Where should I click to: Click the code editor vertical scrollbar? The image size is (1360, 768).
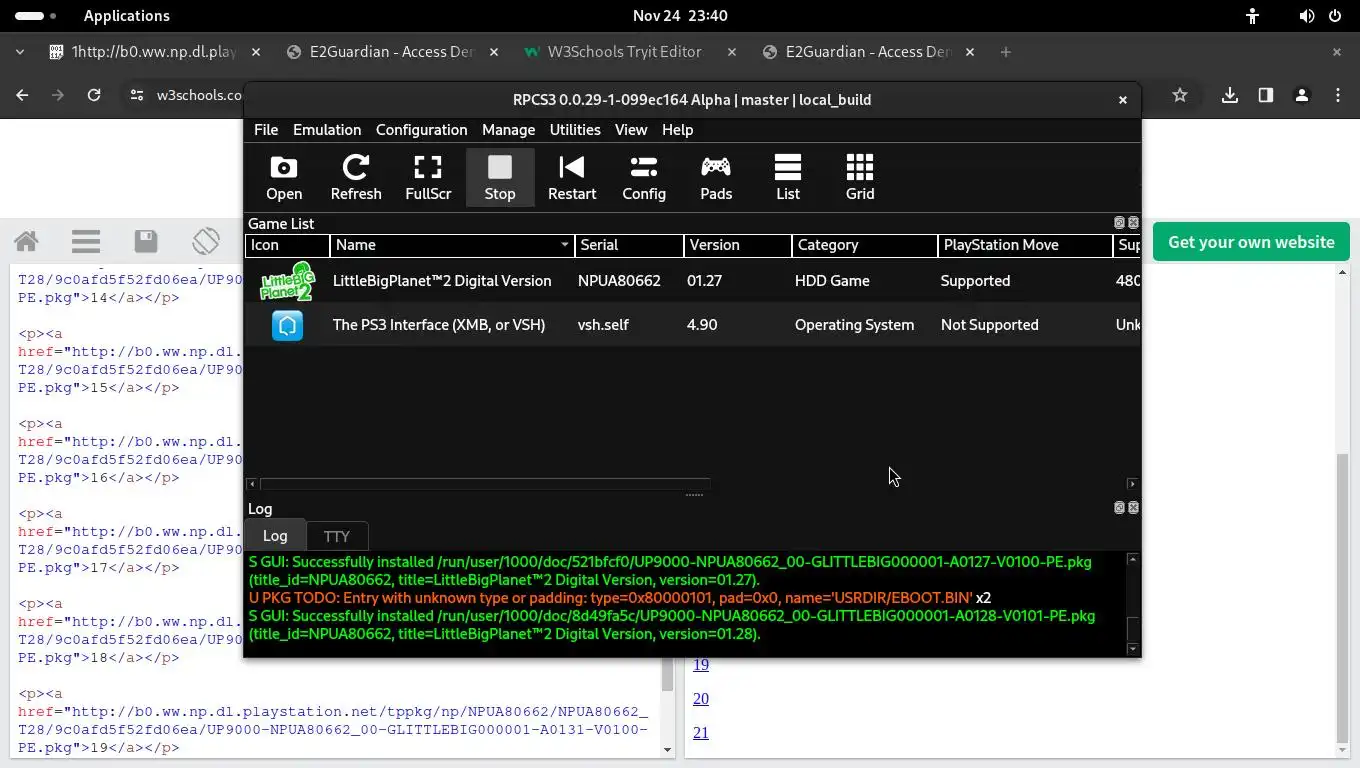pyautogui.click(x=668, y=675)
